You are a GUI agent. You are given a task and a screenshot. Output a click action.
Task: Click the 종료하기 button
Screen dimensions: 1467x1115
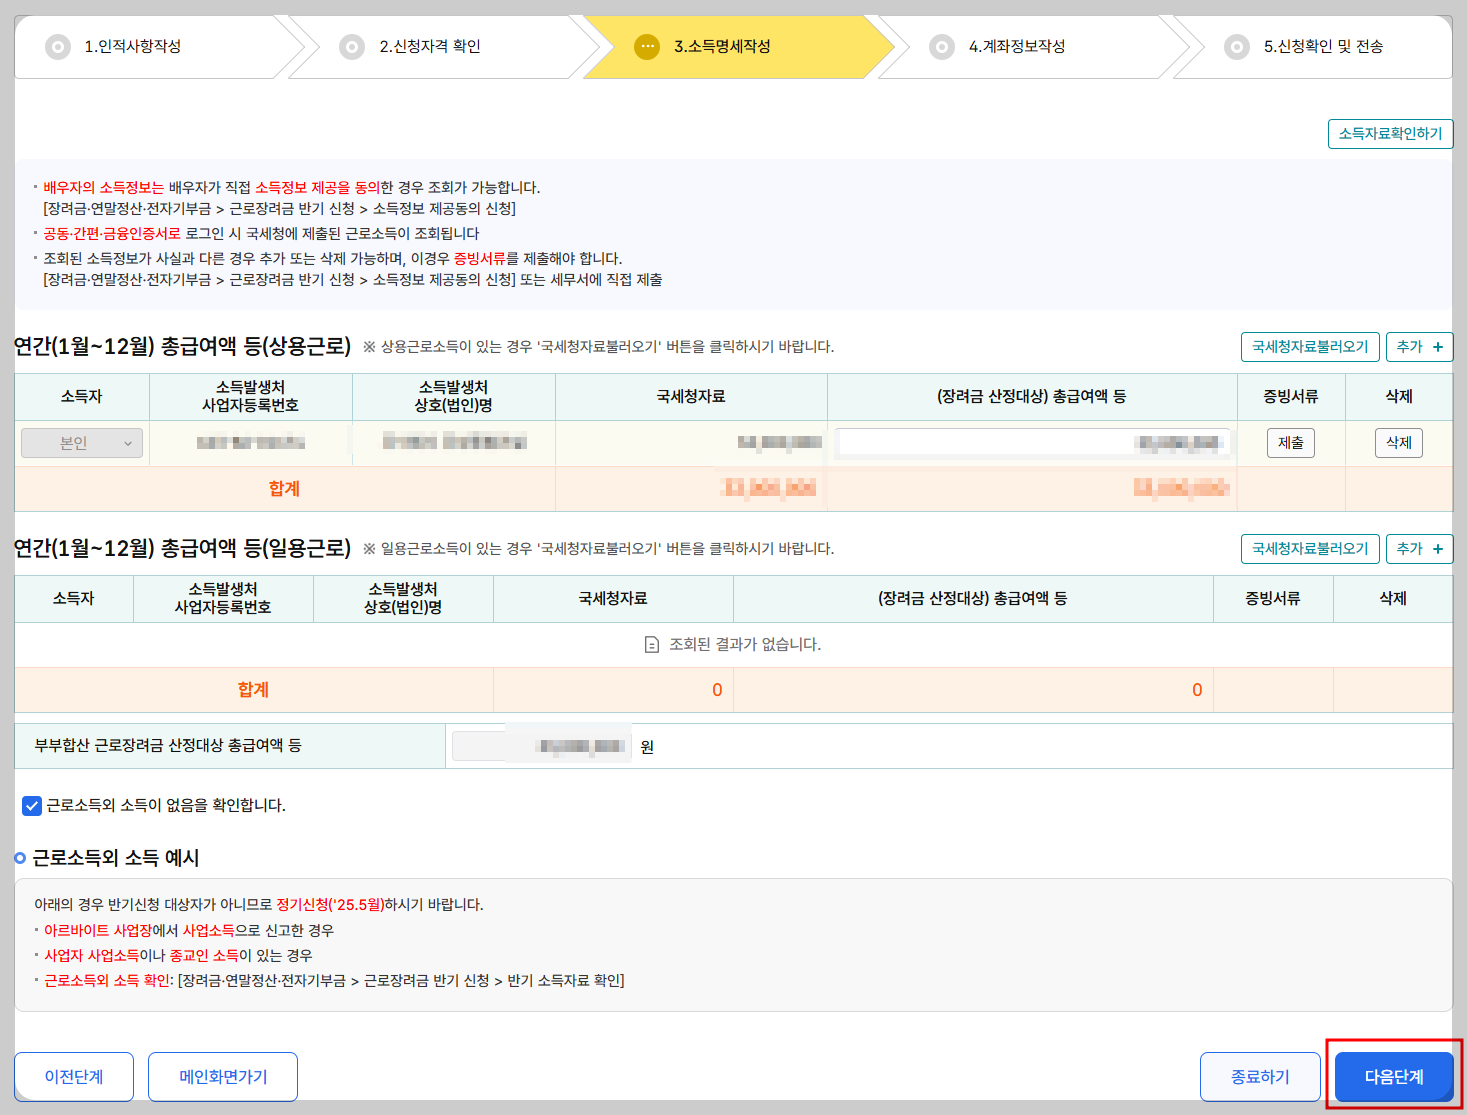tap(1260, 1076)
